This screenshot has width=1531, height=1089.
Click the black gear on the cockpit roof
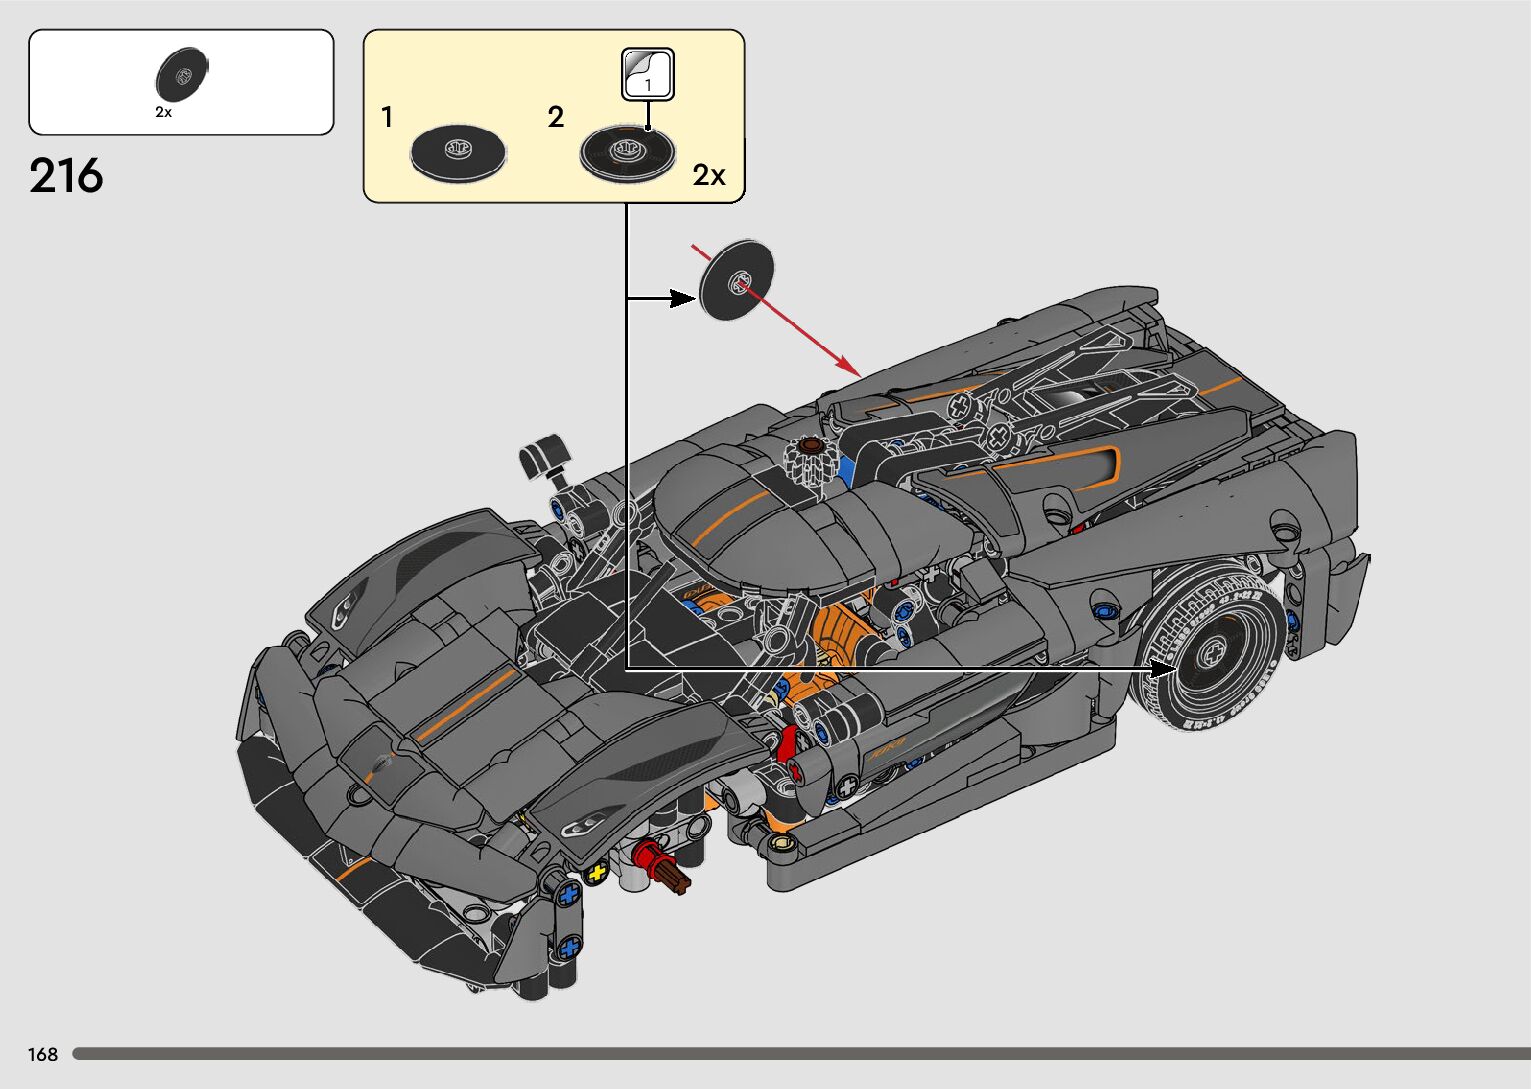coord(810,461)
